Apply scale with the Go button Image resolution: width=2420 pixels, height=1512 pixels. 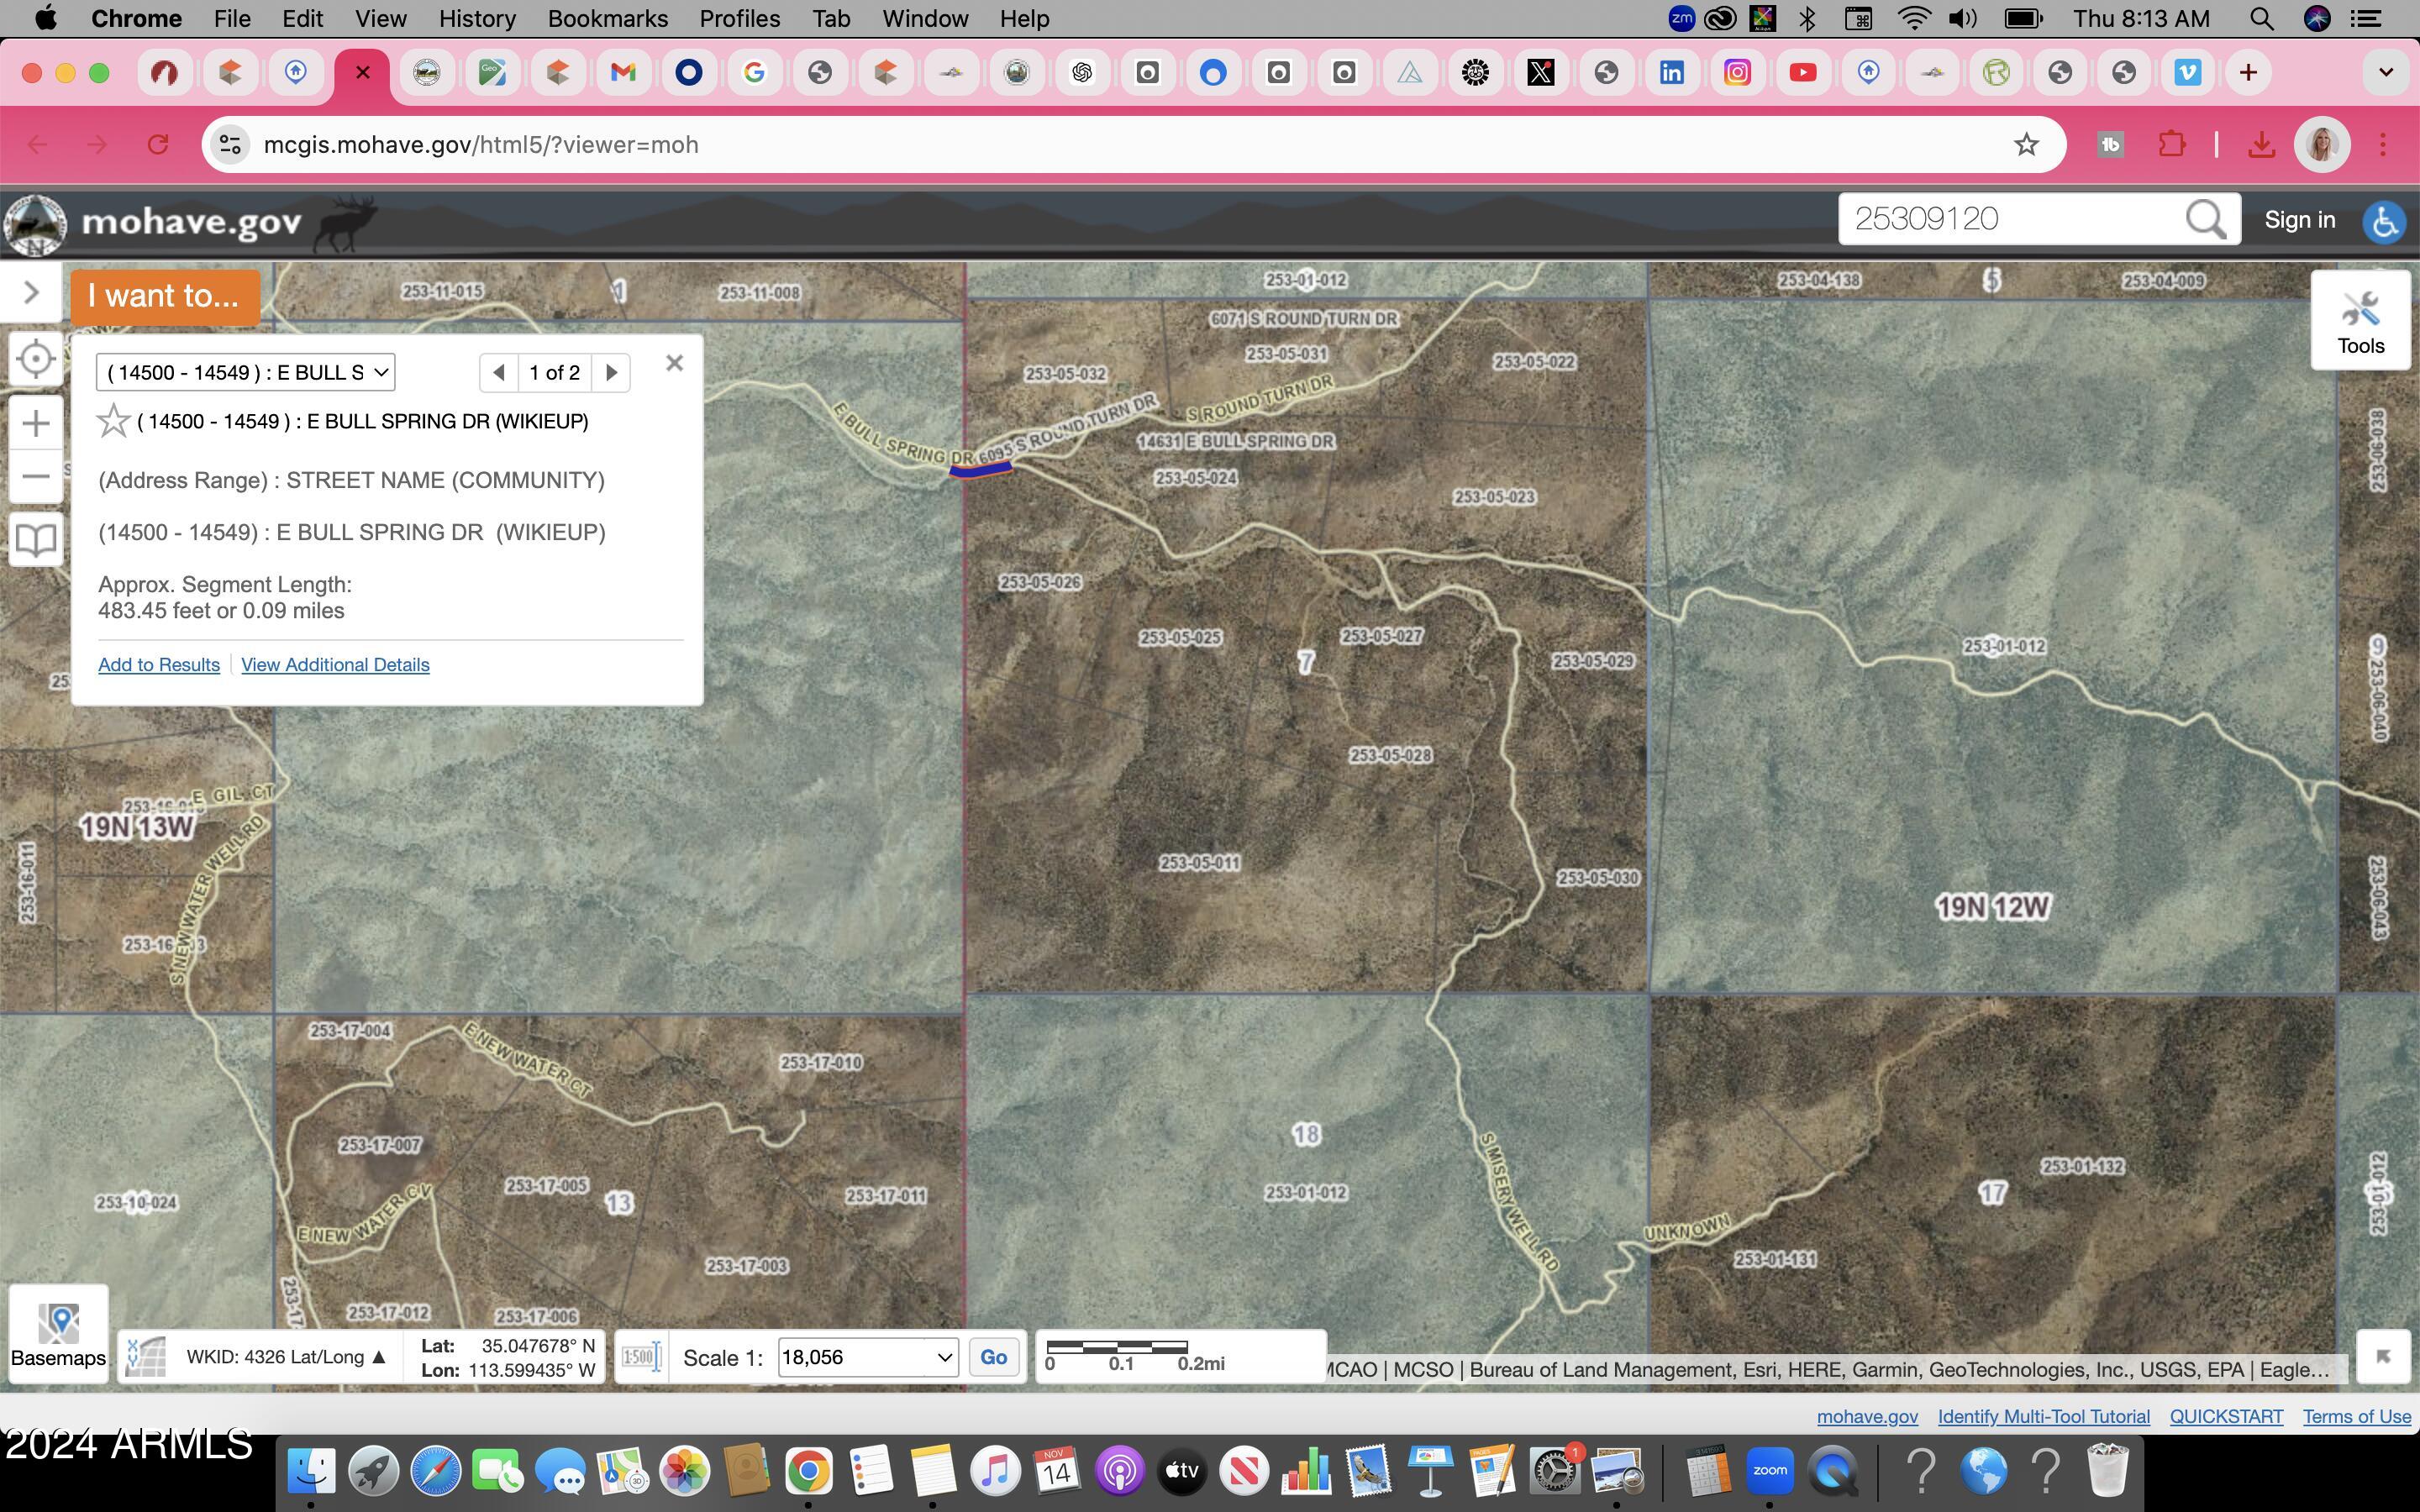[x=994, y=1357]
